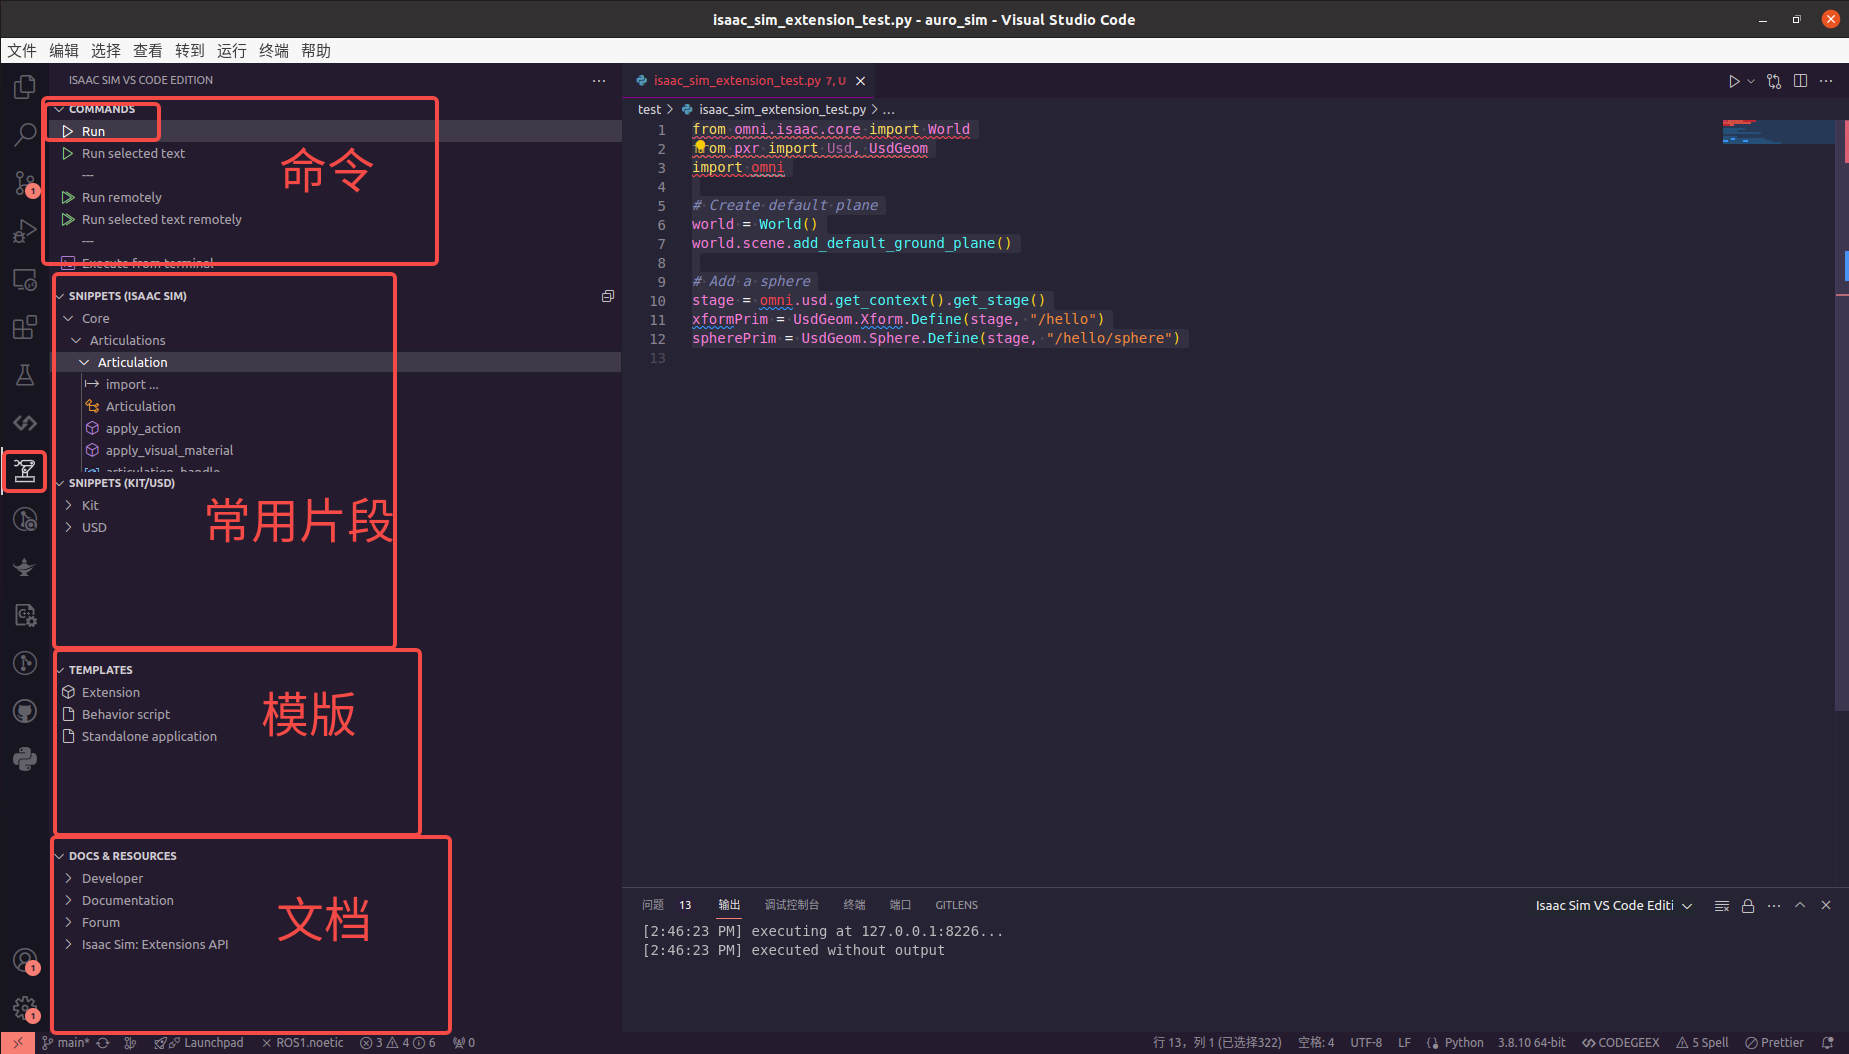Image resolution: width=1849 pixels, height=1054 pixels.
Task: Open the Remote Explorer view
Action: (25, 279)
